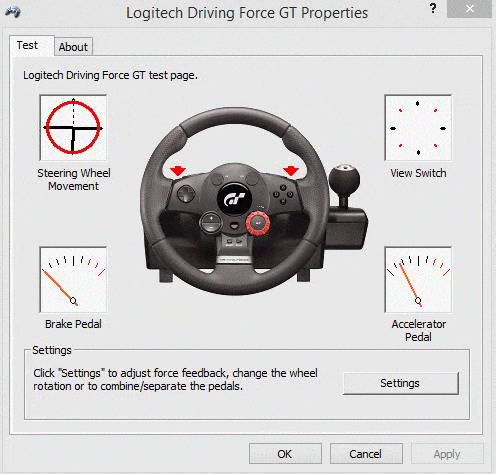Click the gear shifter knob
Image resolution: width=496 pixels, height=474 pixels.
344,179
